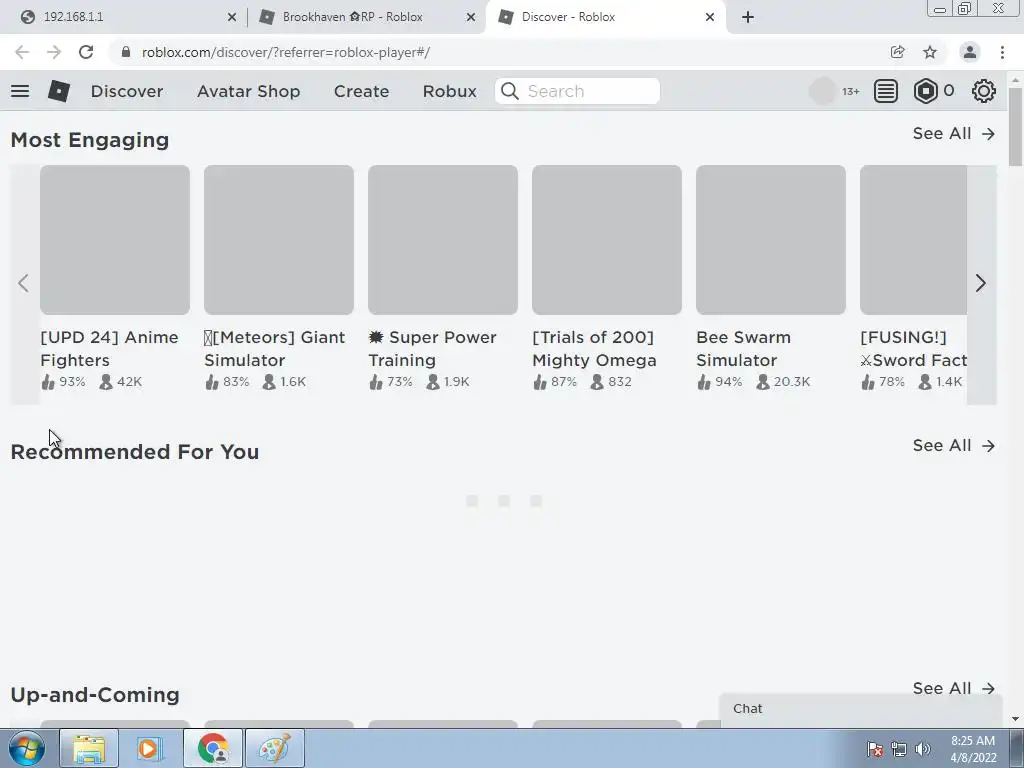This screenshot has width=1024, height=768.
Task: Open the hamburger navigation menu
Action: pyautogui.click(x=20, y=91)
